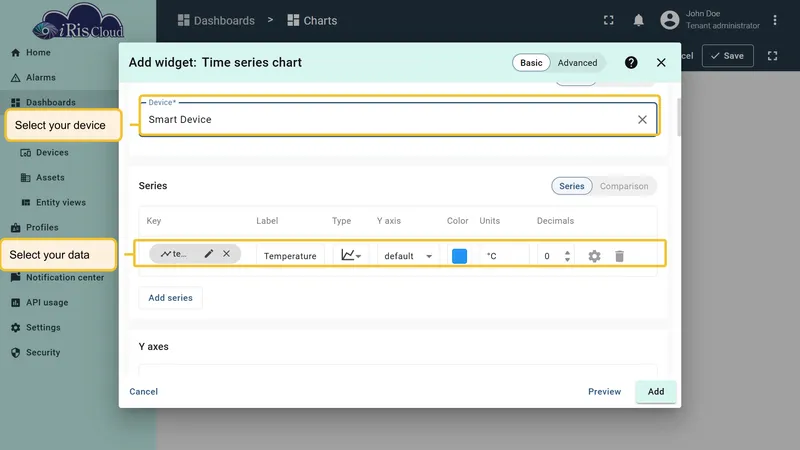Toggle fullscreen icon next to bell

[x=609, y=20]
